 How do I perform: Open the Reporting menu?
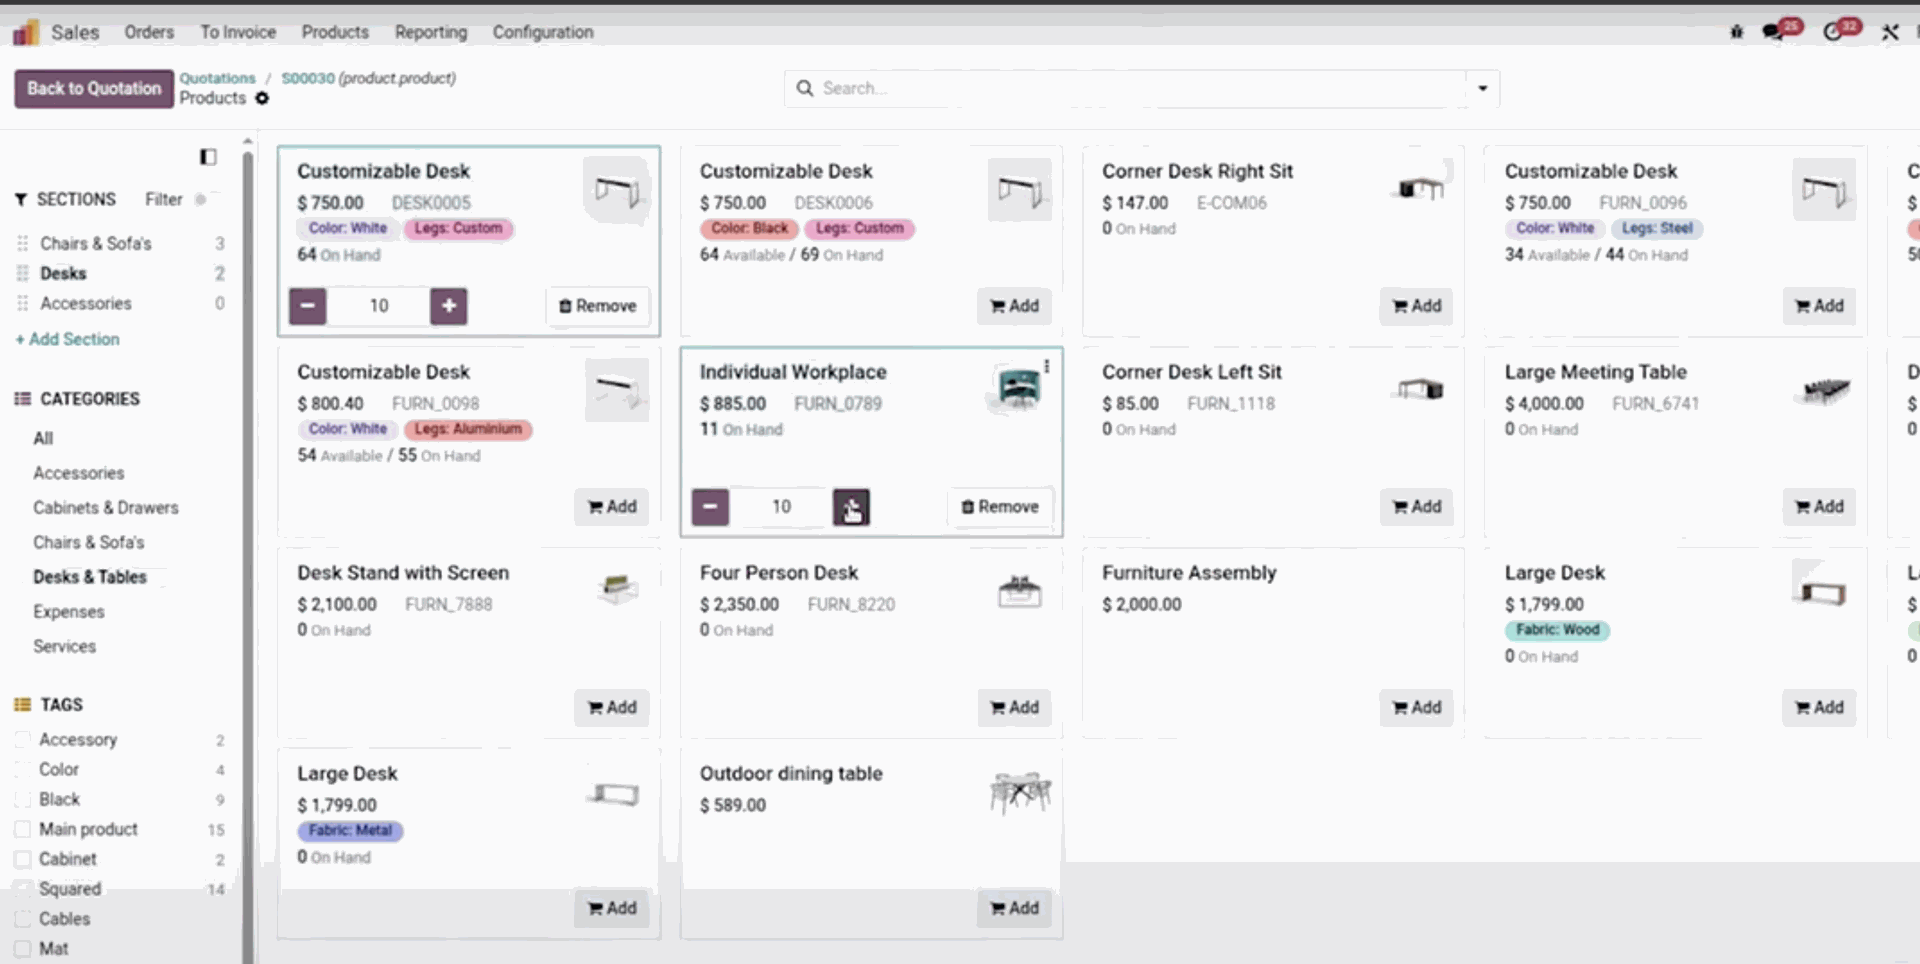pyautogui.click(x=431, y=32)
